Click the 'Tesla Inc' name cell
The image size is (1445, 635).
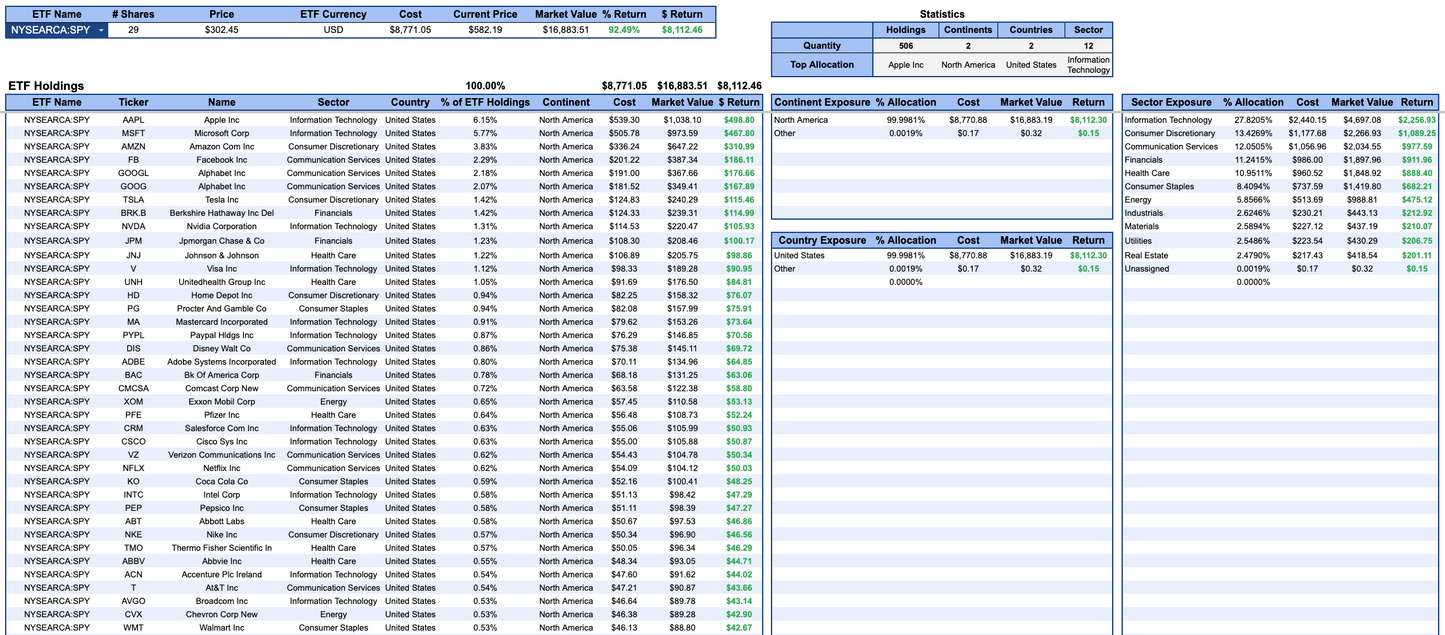pos(221,199)
